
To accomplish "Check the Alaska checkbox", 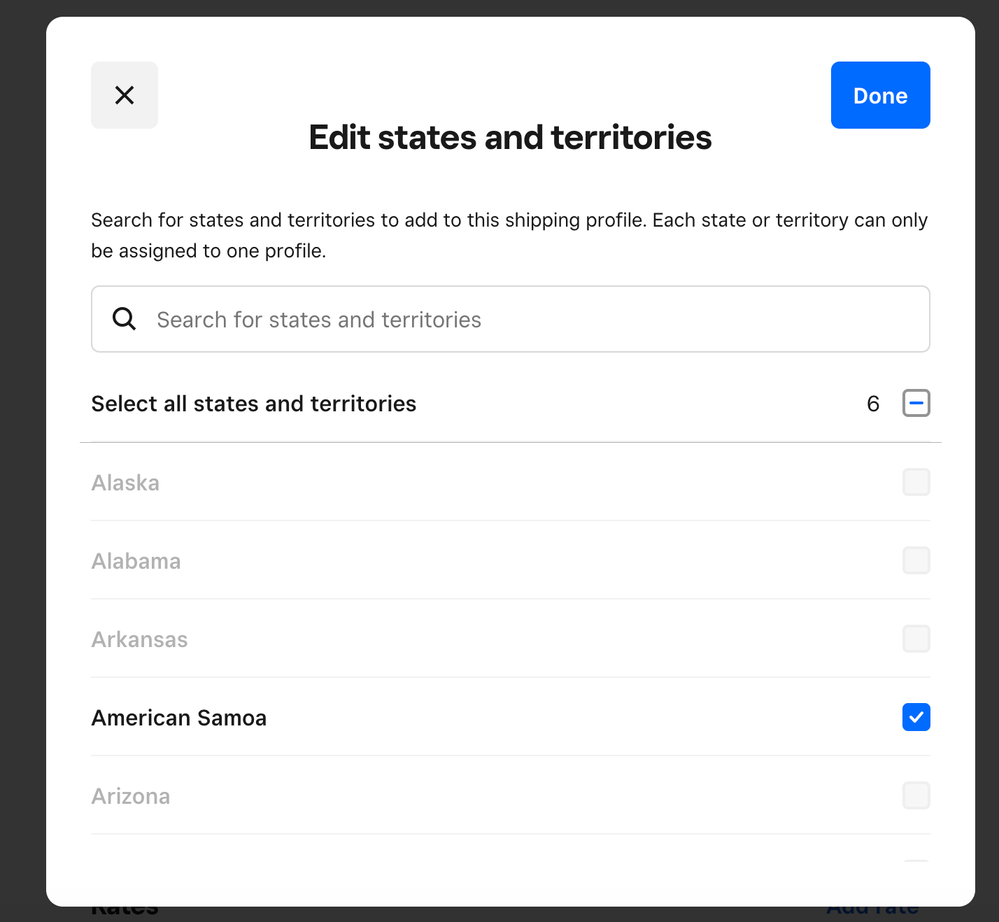I will click(916, 482).
